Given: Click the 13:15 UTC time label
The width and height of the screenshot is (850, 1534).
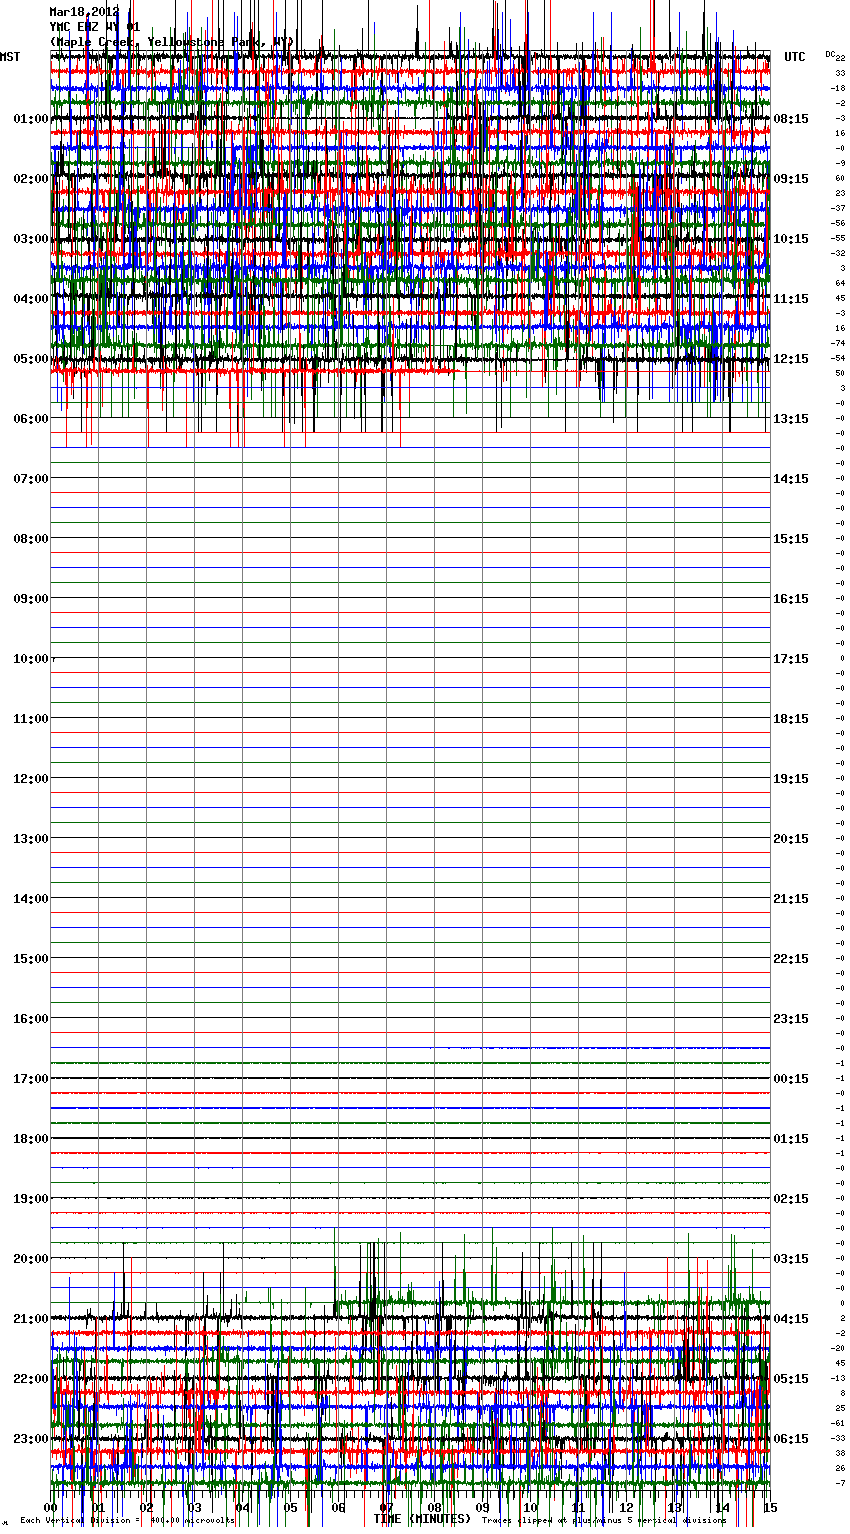Looking at the screenshot, I should pyautogui.click(x=791, y=419).
